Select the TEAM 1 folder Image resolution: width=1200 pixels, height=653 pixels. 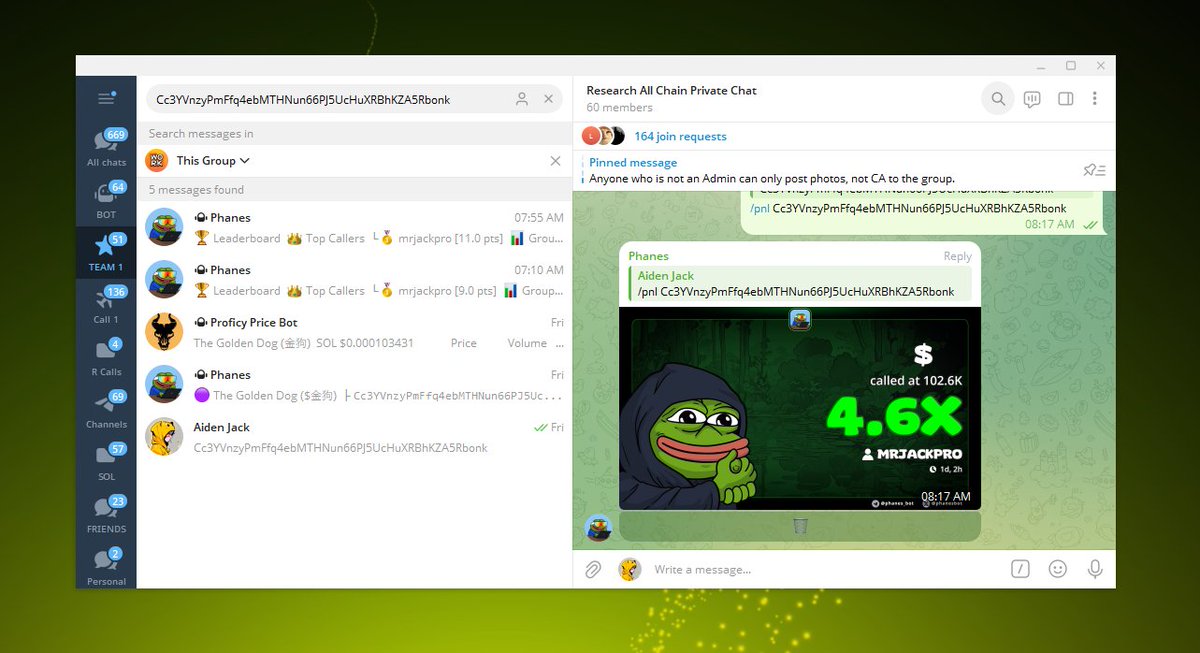click(106, 252)
